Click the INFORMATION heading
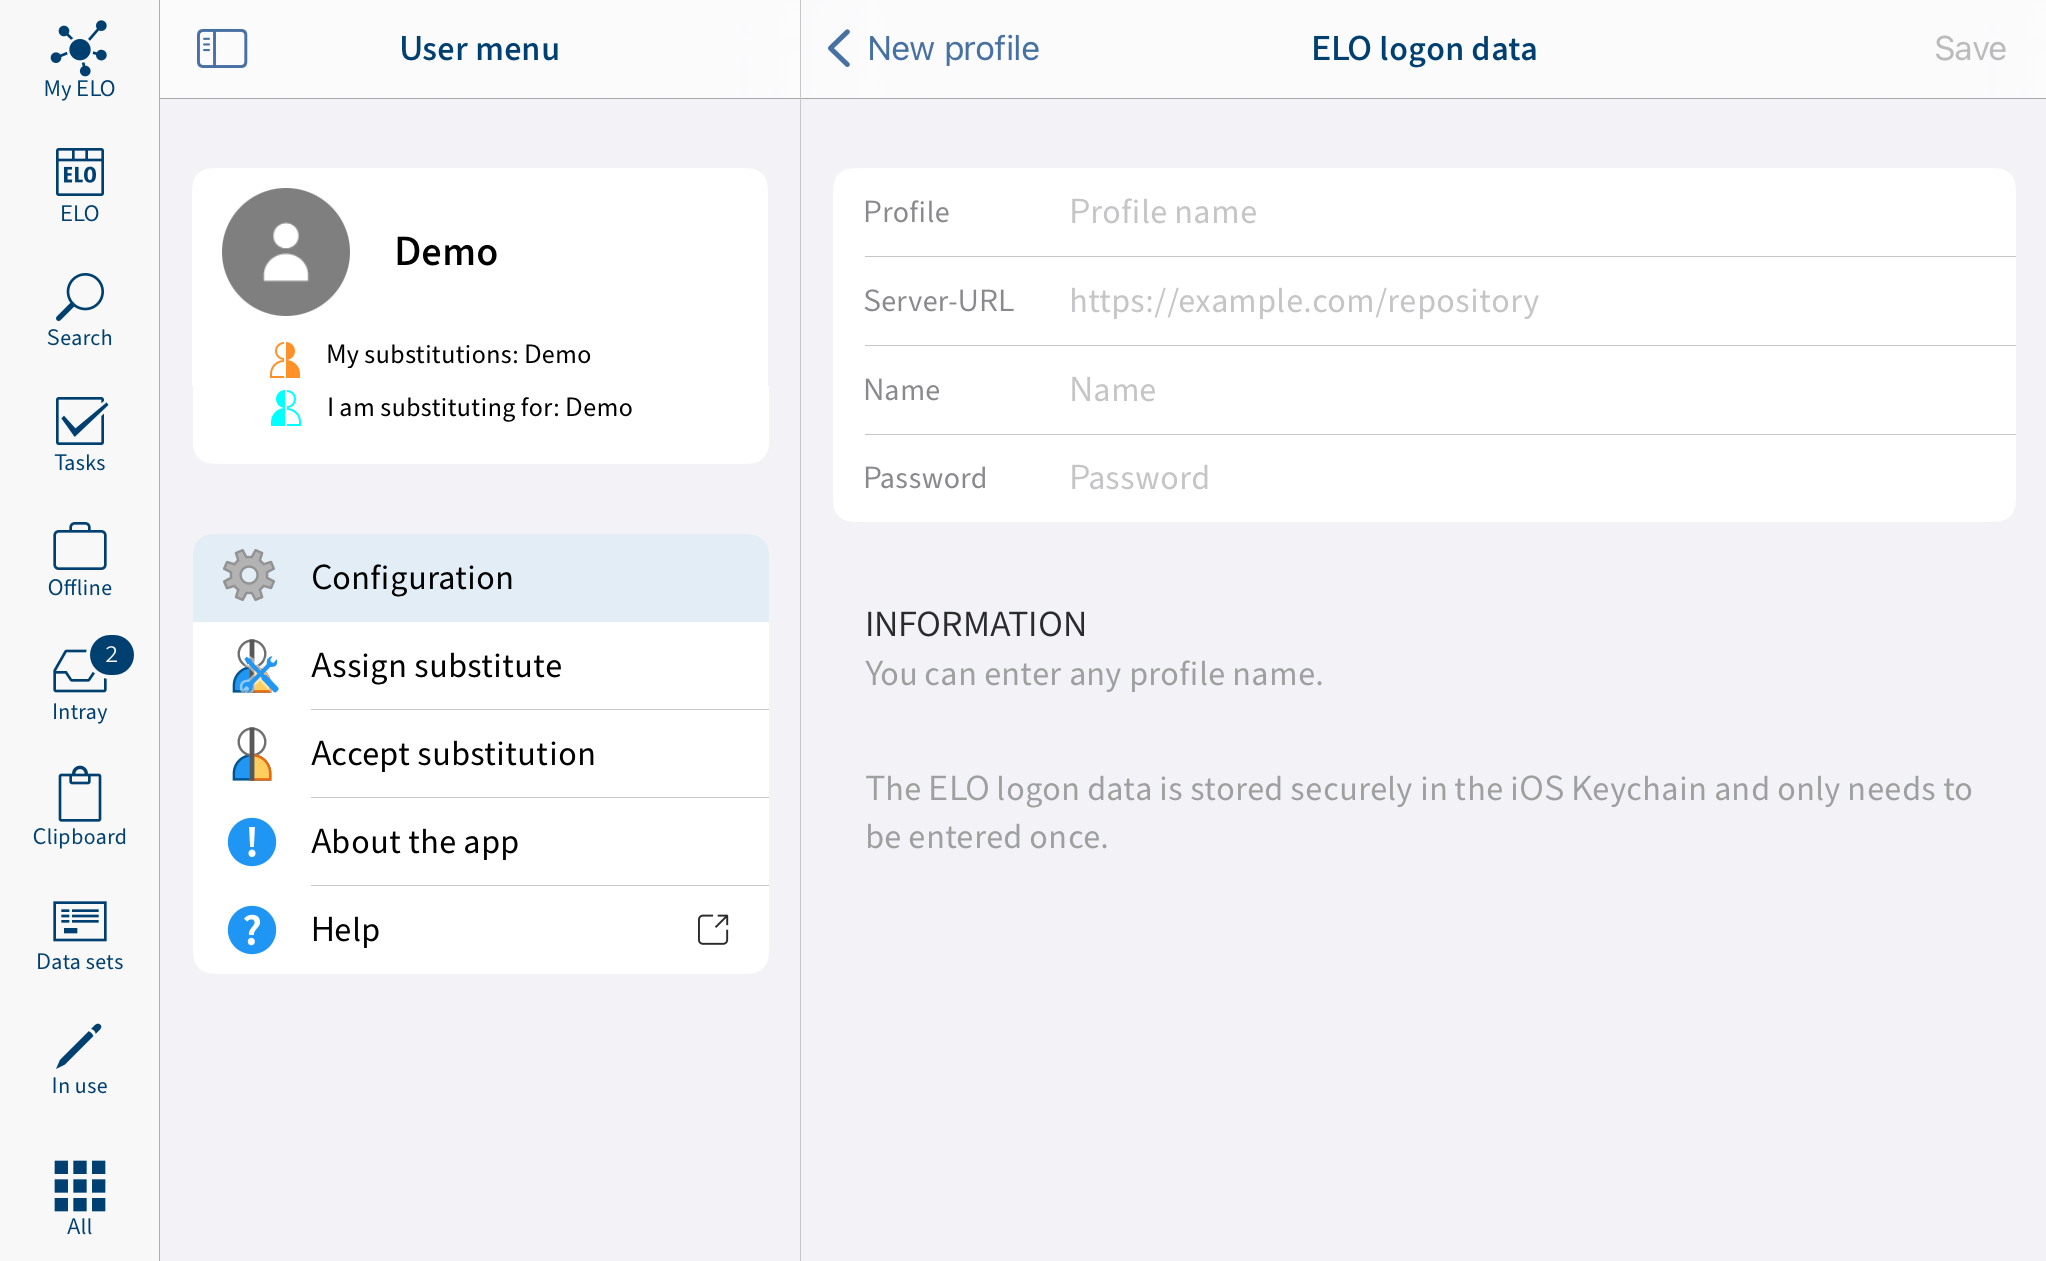This screenshot has height=1261, width=2046. pyautogui.click(x=976, y=624)
